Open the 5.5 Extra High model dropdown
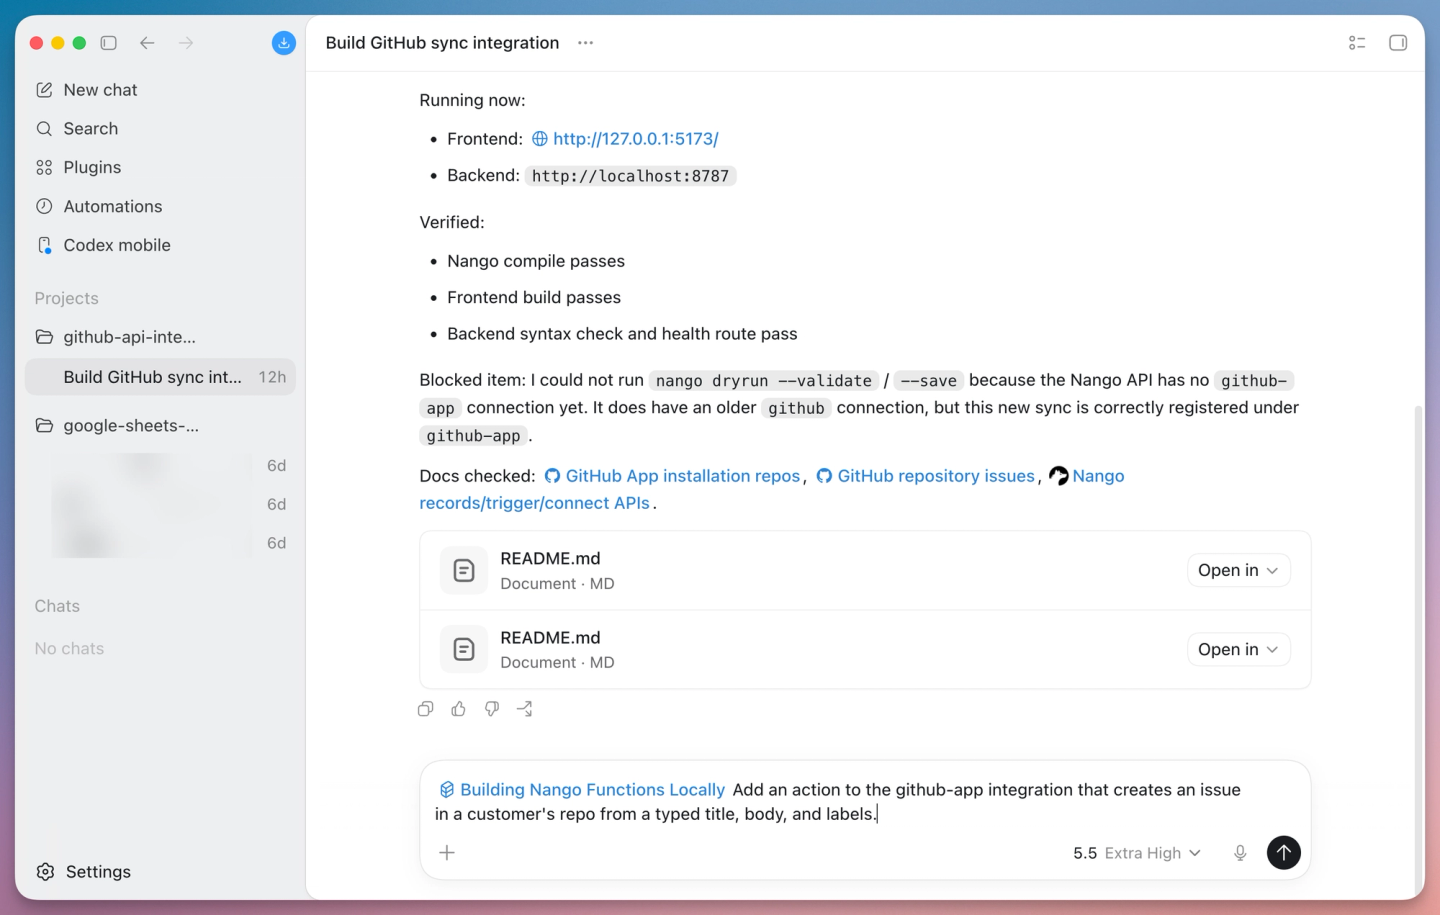Viewport: 1440px width, 915px height. click(1137, 853)
